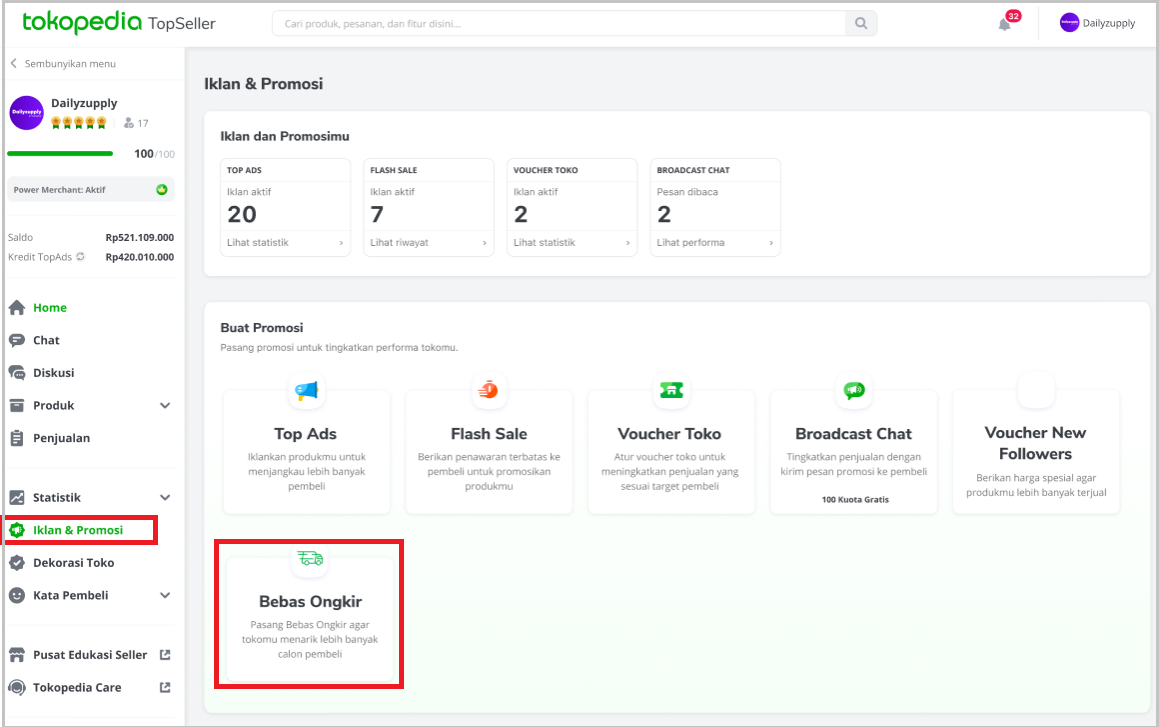Click the Penjualan clipboard icon
The image size is (1159, 727).
17,437
